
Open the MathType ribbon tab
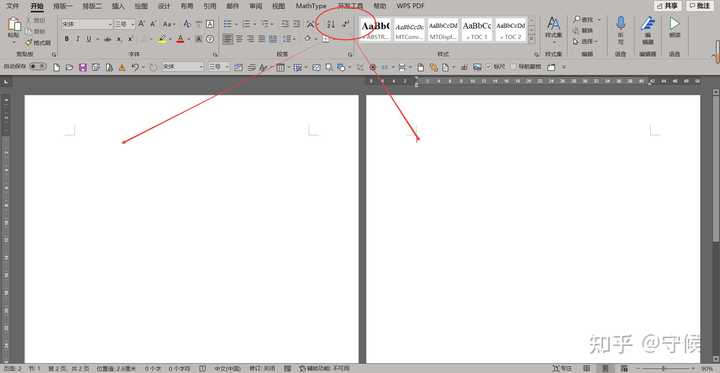[x=311, y=6]
